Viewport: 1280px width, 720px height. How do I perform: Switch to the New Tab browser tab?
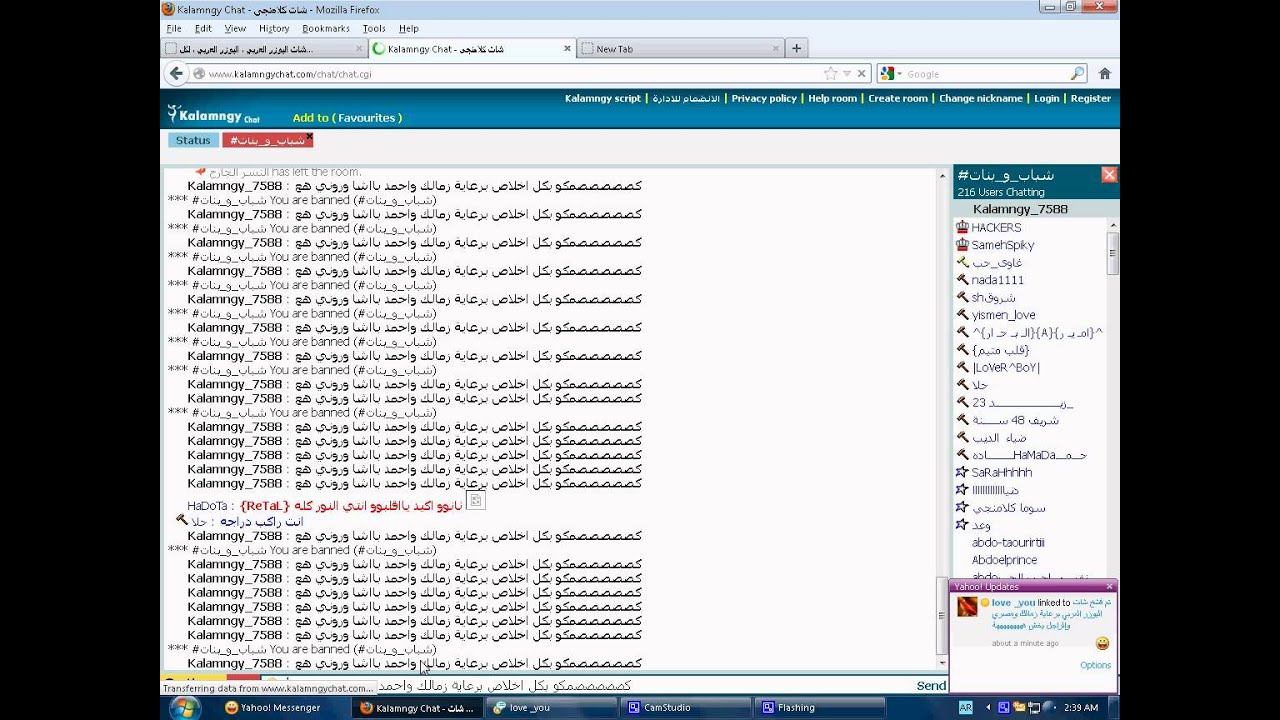tap(680, 48)
